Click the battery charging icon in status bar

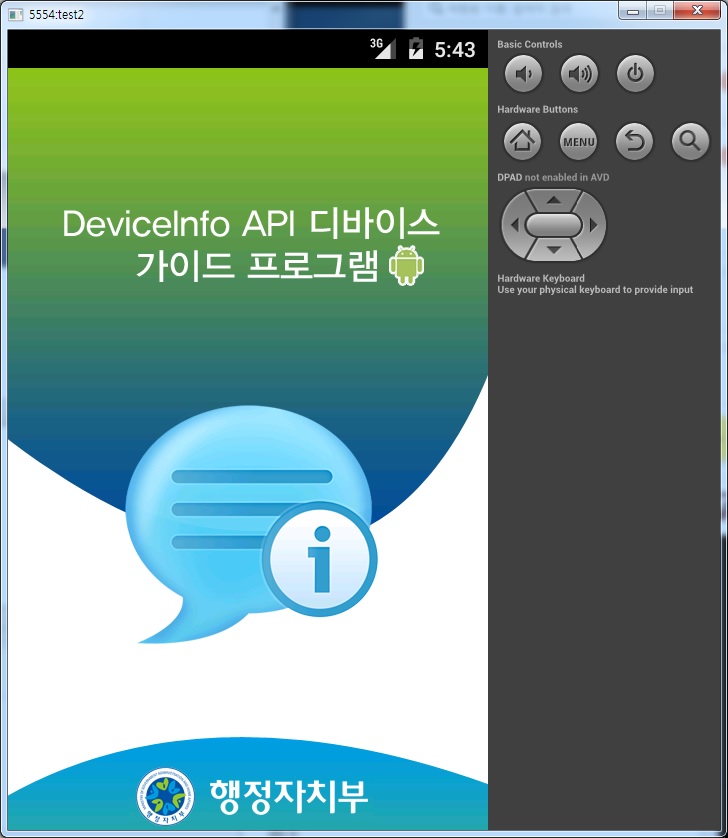tap(416, 49)
